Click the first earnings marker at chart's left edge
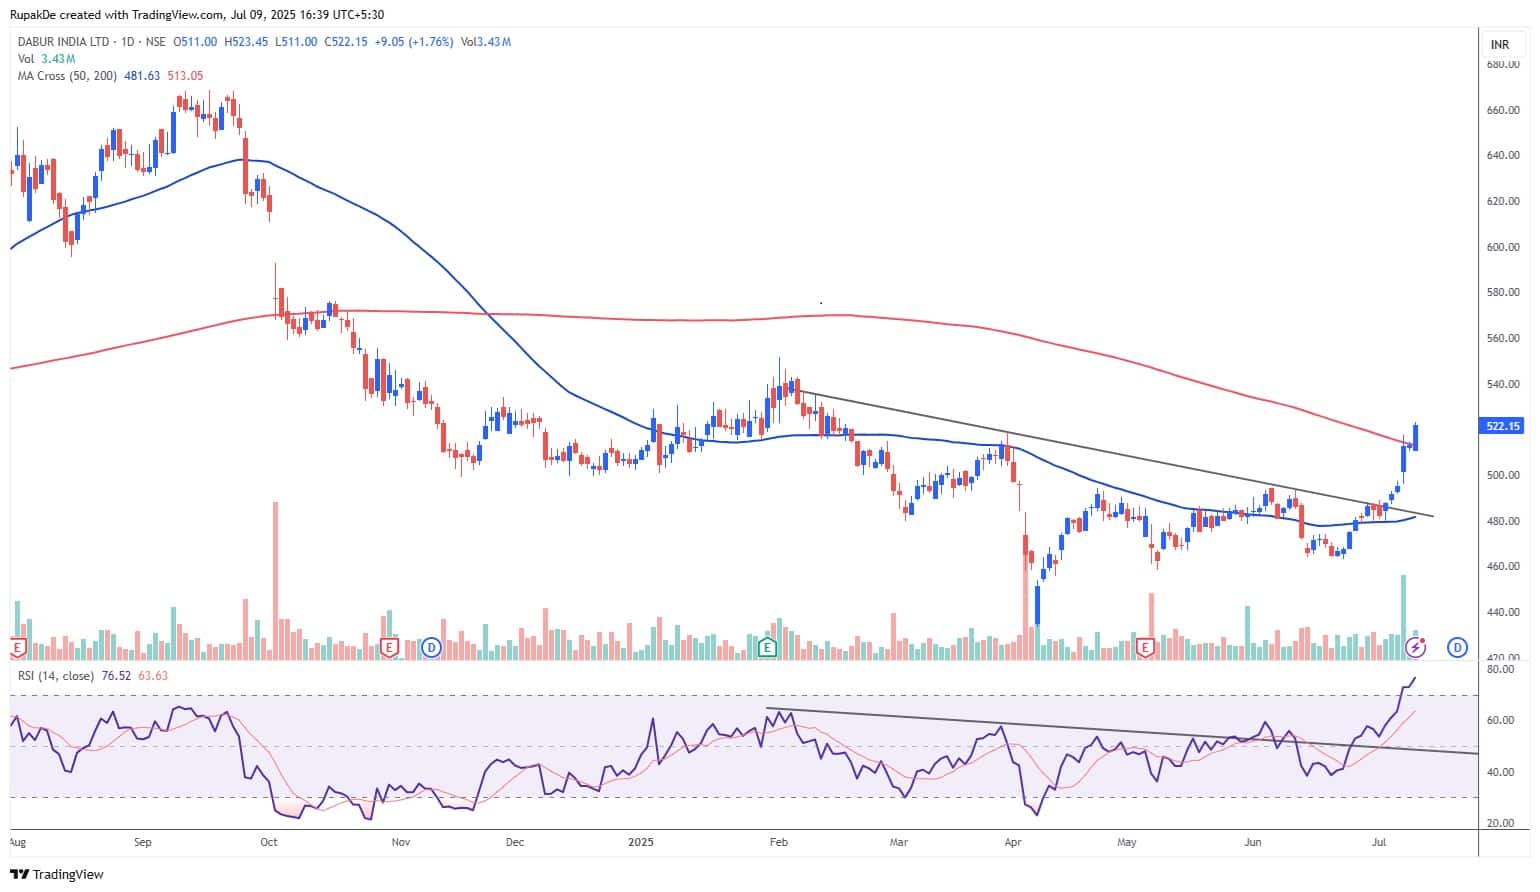The width and height of the screenshot is (1540, 892). pos(17,648)
